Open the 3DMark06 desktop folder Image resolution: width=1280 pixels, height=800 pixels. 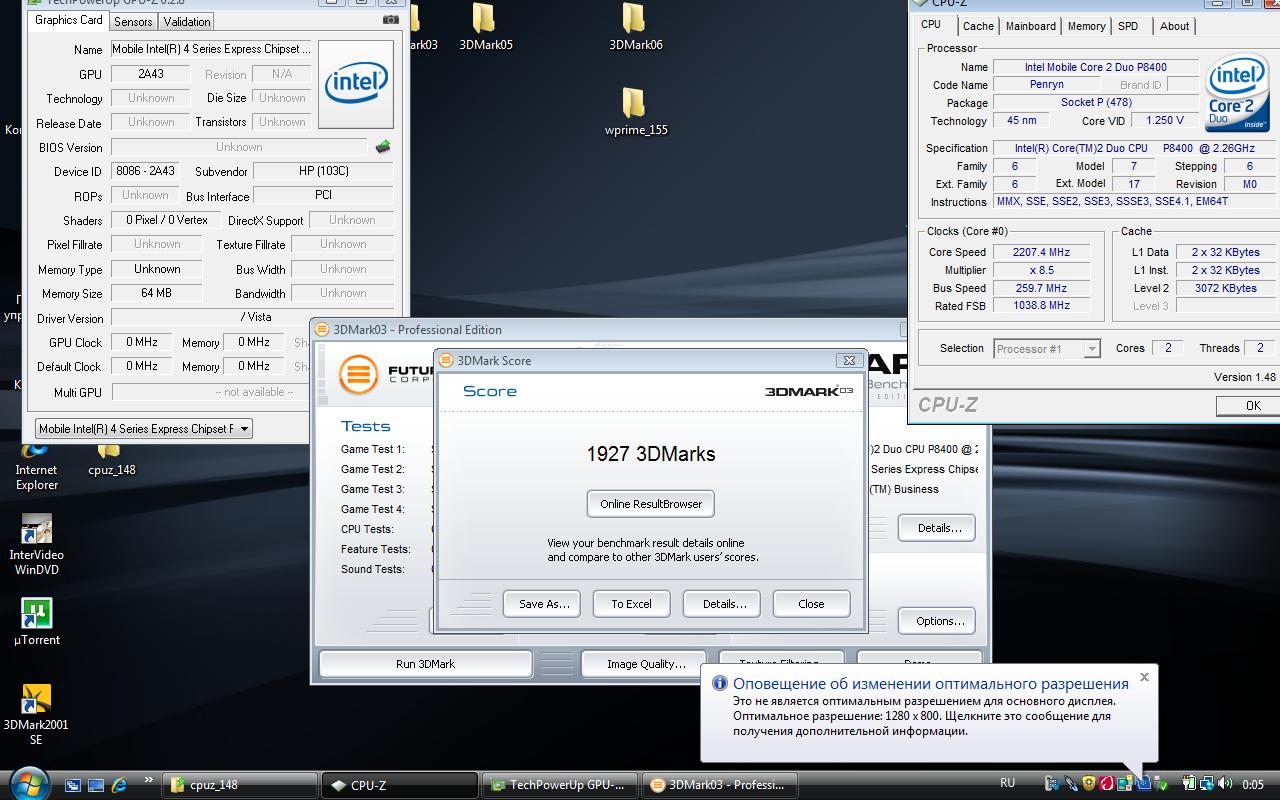point(635,27)
